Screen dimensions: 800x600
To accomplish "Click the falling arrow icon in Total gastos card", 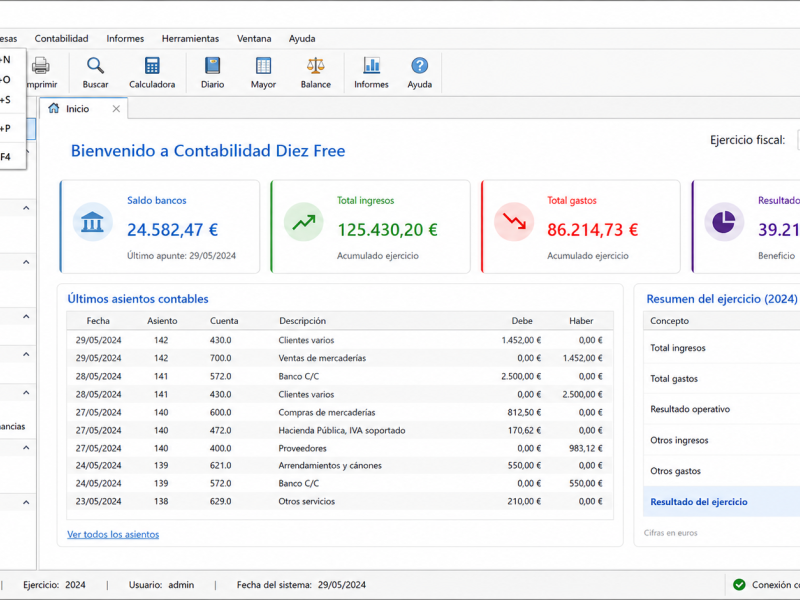I will 514,222.
